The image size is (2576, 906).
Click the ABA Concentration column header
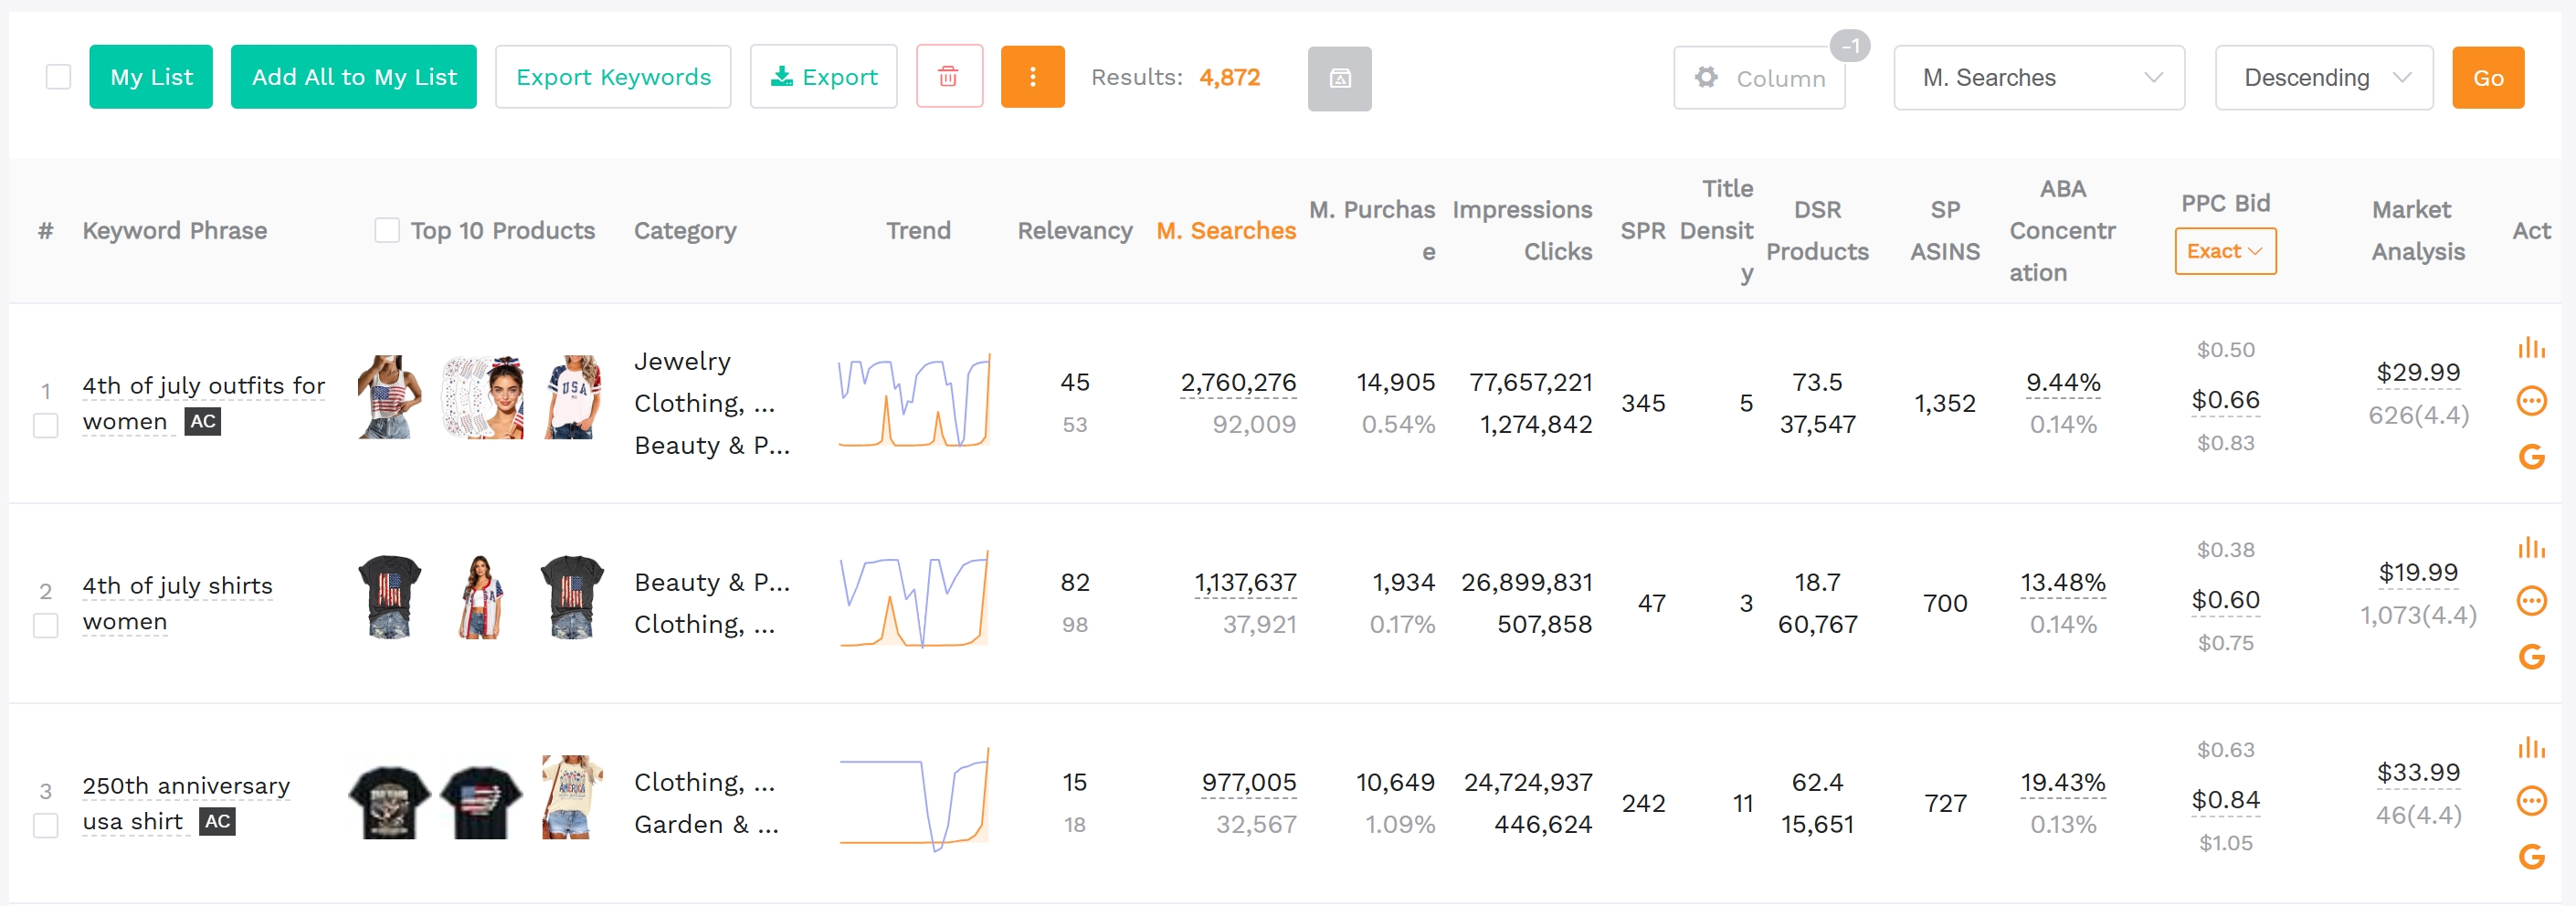click(2062, 231)
